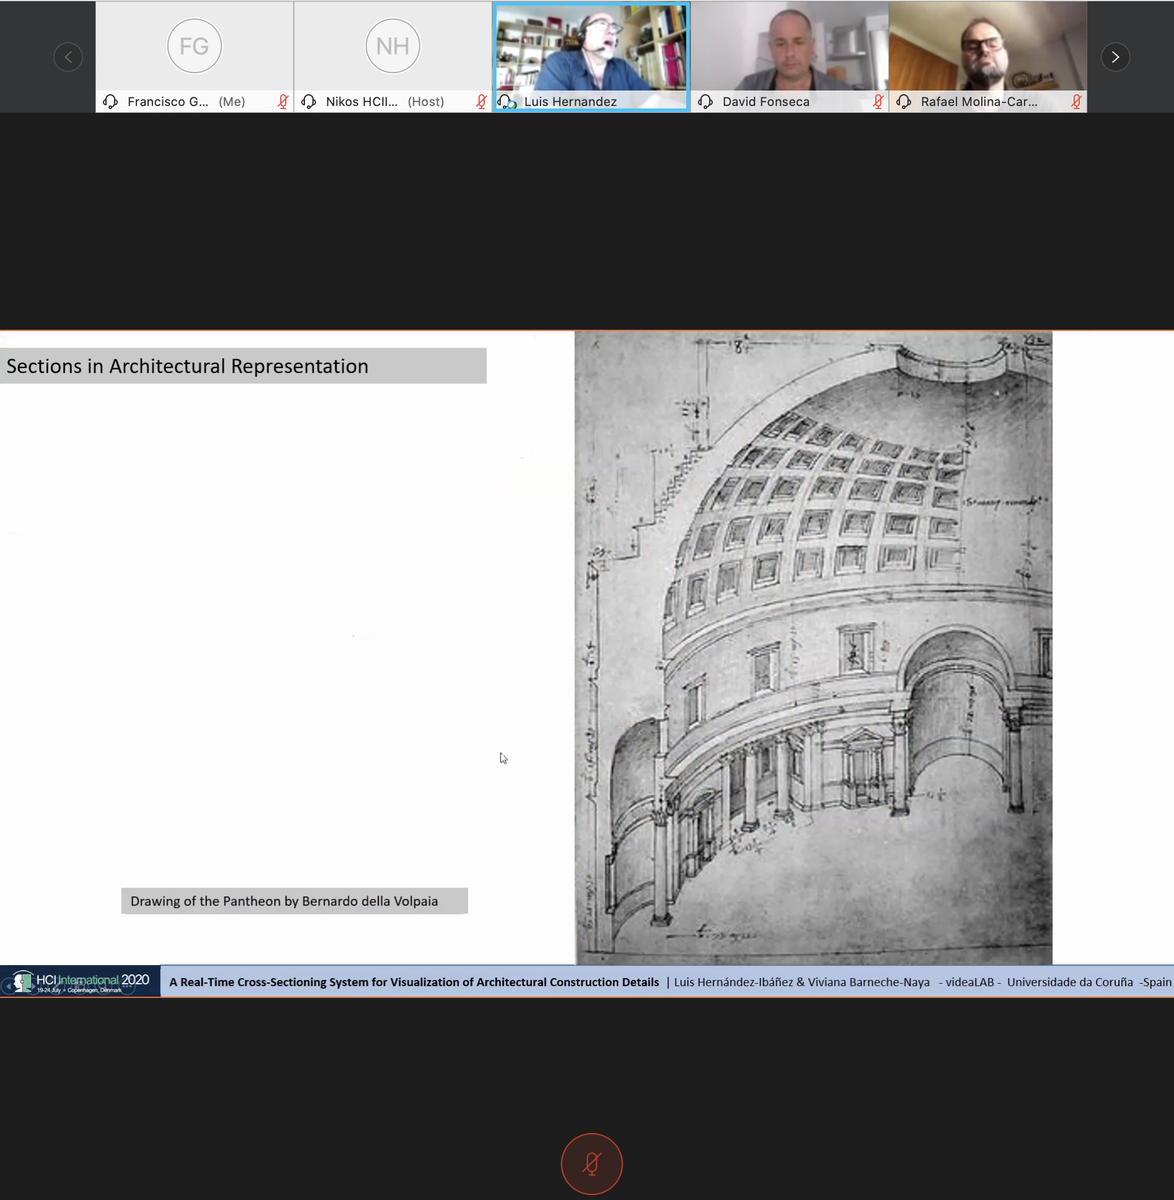The image size is (1174, 1200).
Task: Click 'Sections in Architectural Representation' slide title
Action: 187,366
